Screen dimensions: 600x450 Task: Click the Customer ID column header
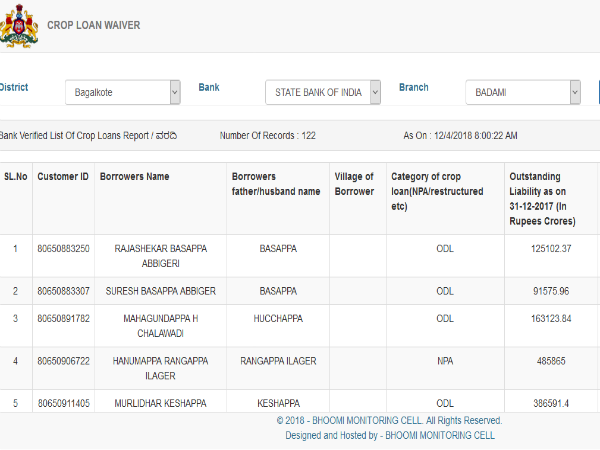point(61,177)
